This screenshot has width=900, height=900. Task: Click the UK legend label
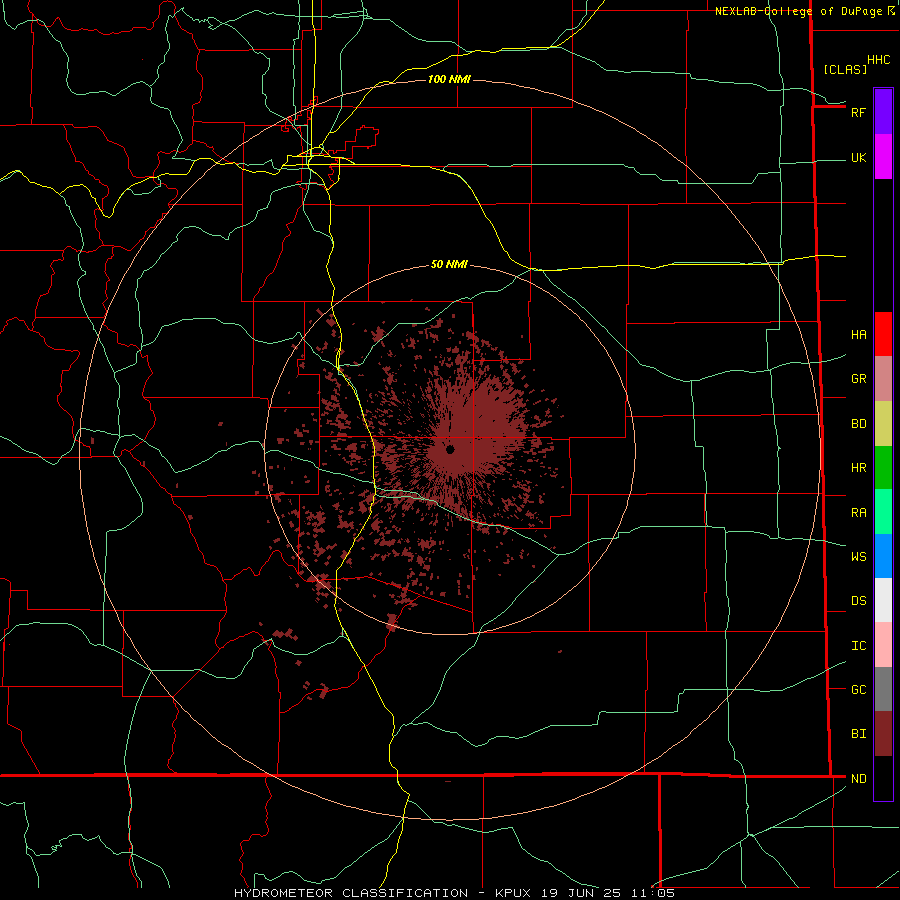click(x=858, y=158)
